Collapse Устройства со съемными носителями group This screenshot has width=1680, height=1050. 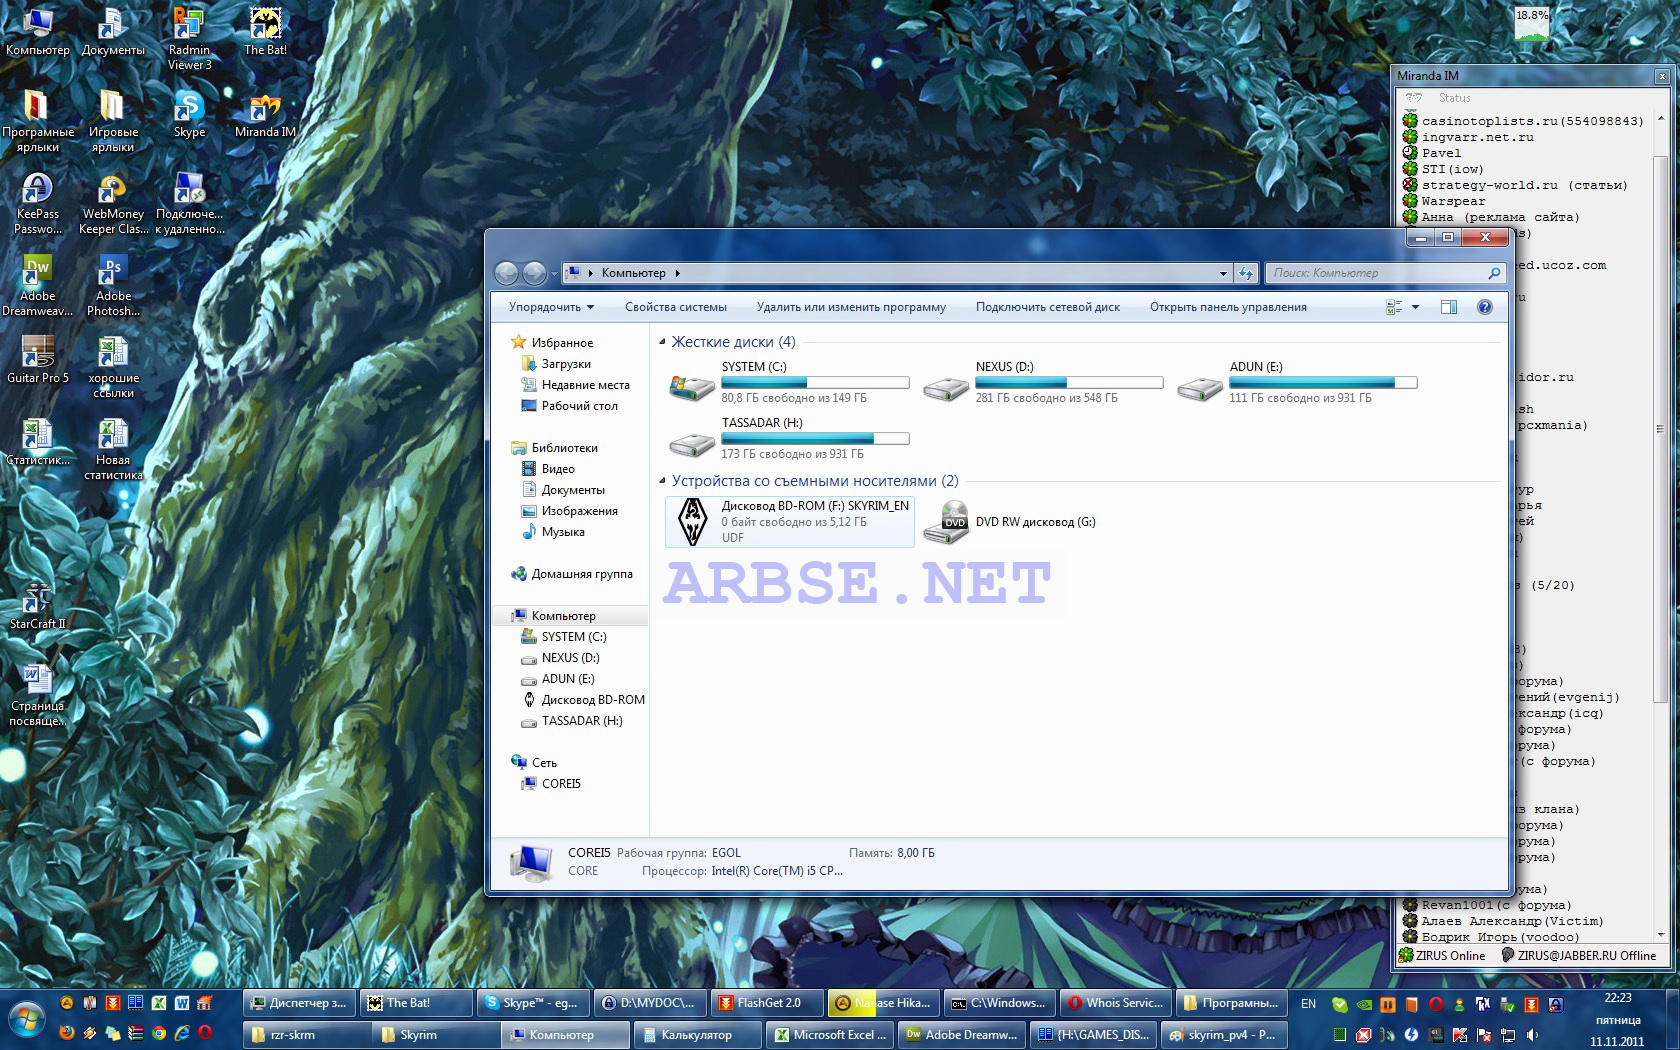pyautogui.click(x=662, y=481)
